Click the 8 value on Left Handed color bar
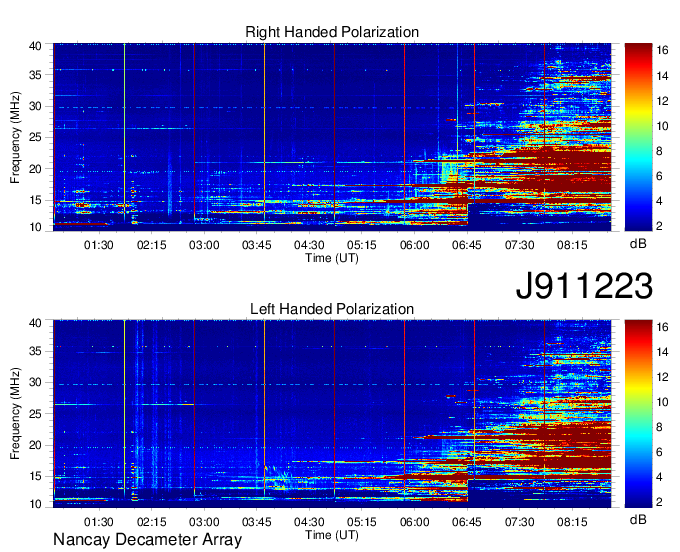The image size is (680, 552). tap(660, 428)
